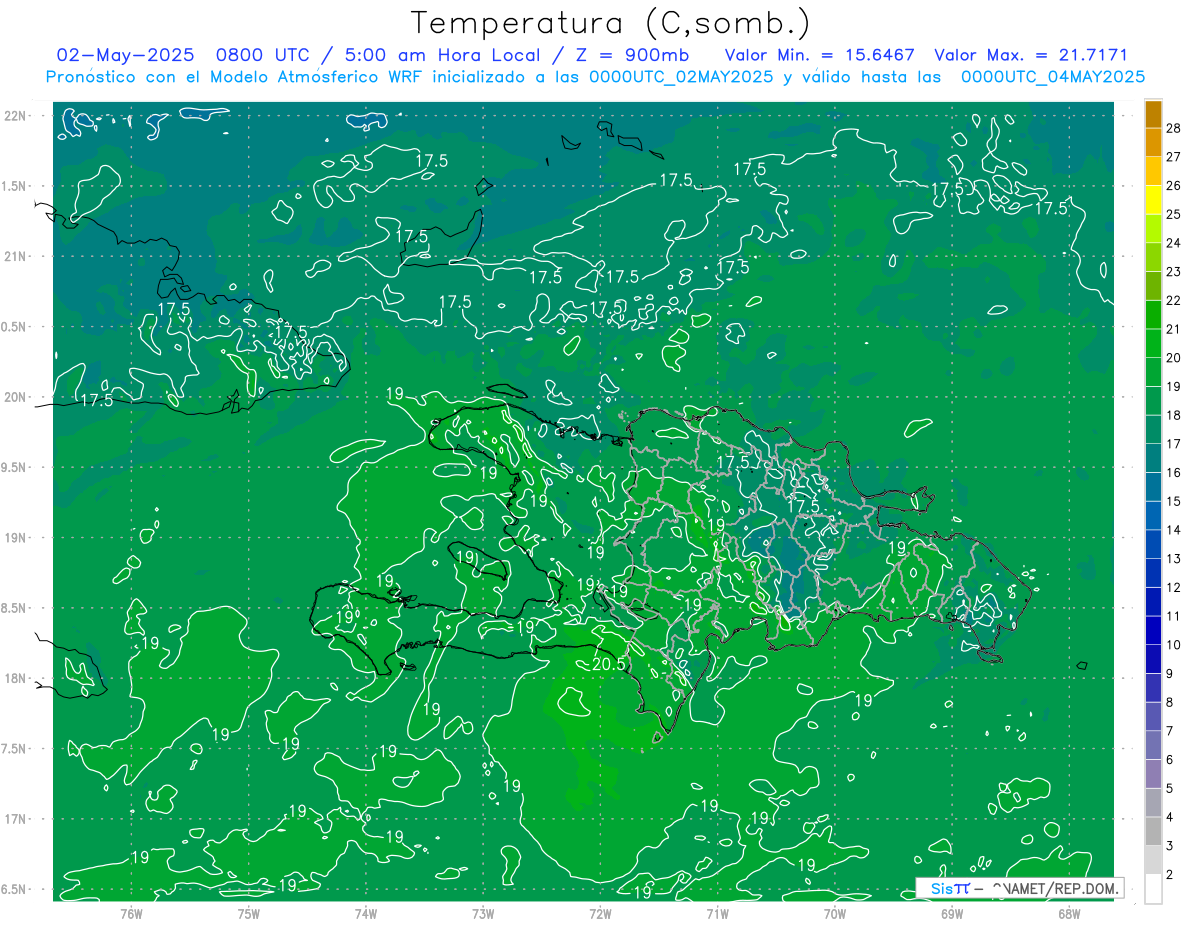Click the gray legend swatch between 3 and 4
Viewport: 1200px width, 927px height.
[1153, 832]
